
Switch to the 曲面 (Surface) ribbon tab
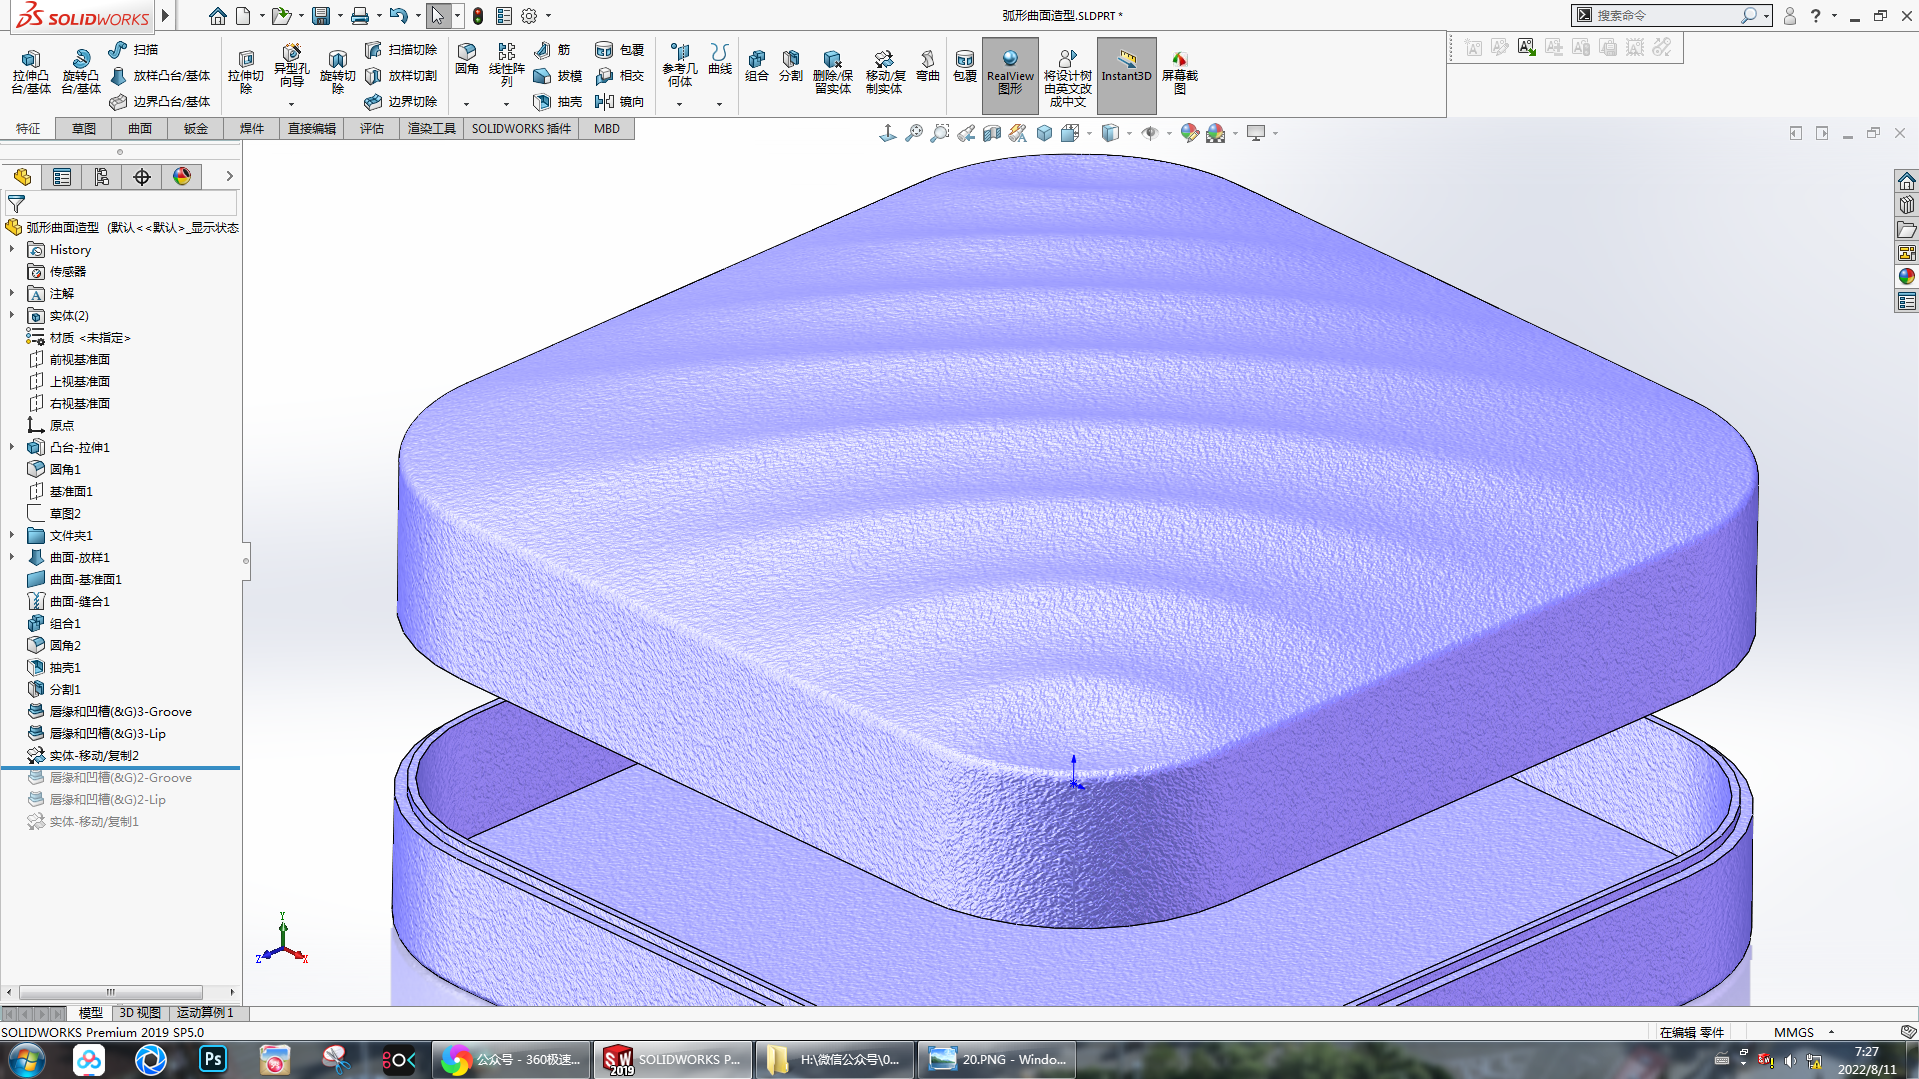140,129
